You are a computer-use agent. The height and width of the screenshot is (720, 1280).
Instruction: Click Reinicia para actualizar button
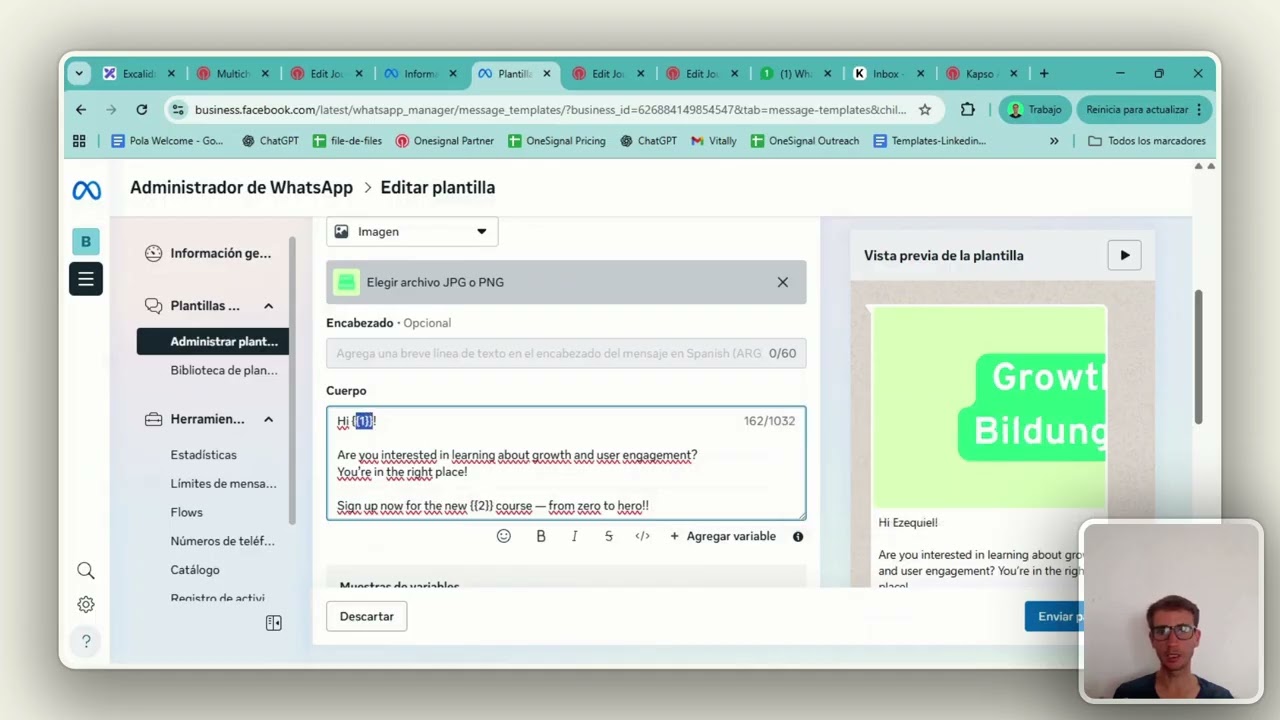[x=1145, y=109]
